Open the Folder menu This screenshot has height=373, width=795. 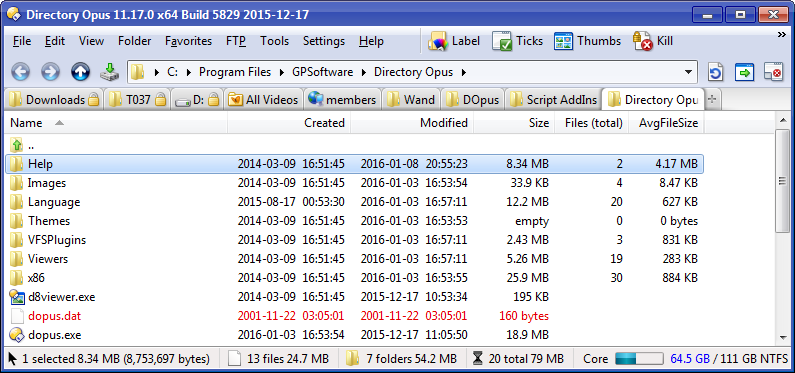[134, 41]
